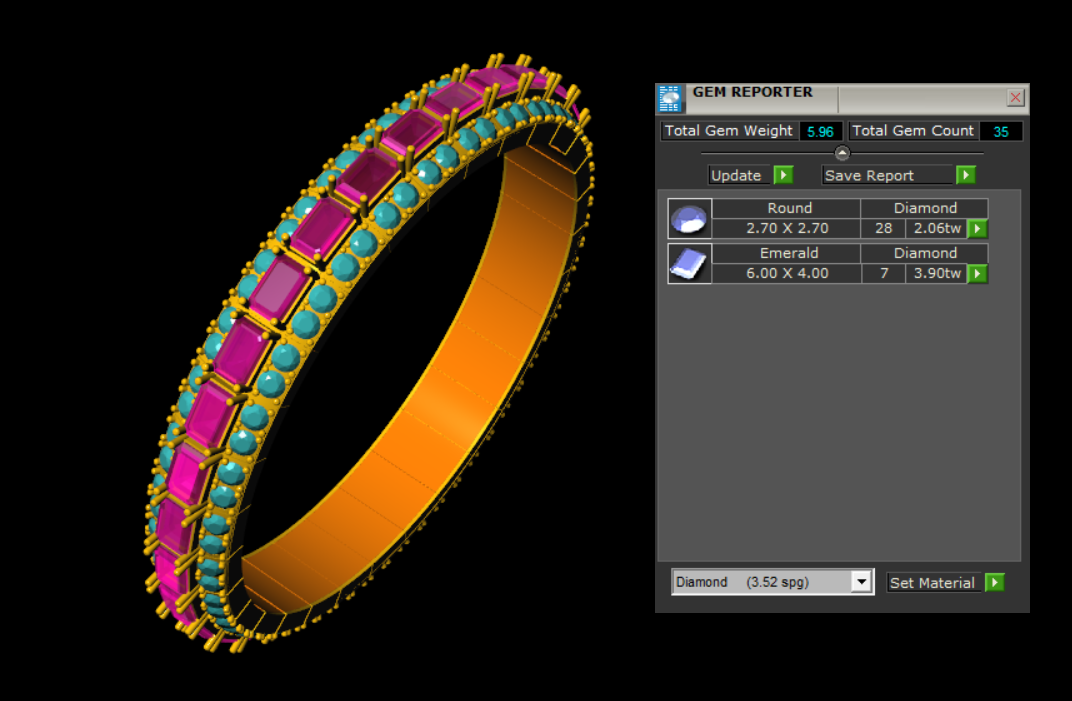Click the Round gem shape icon
Screen dimensions: 1072x701
pyautogui.click(x=689, y=218)
